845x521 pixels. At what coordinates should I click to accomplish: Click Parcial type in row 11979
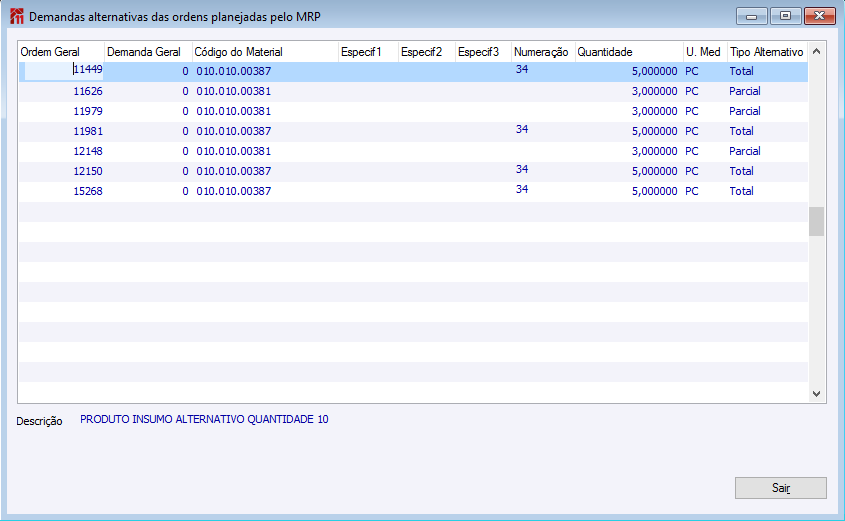pos(745,111)
